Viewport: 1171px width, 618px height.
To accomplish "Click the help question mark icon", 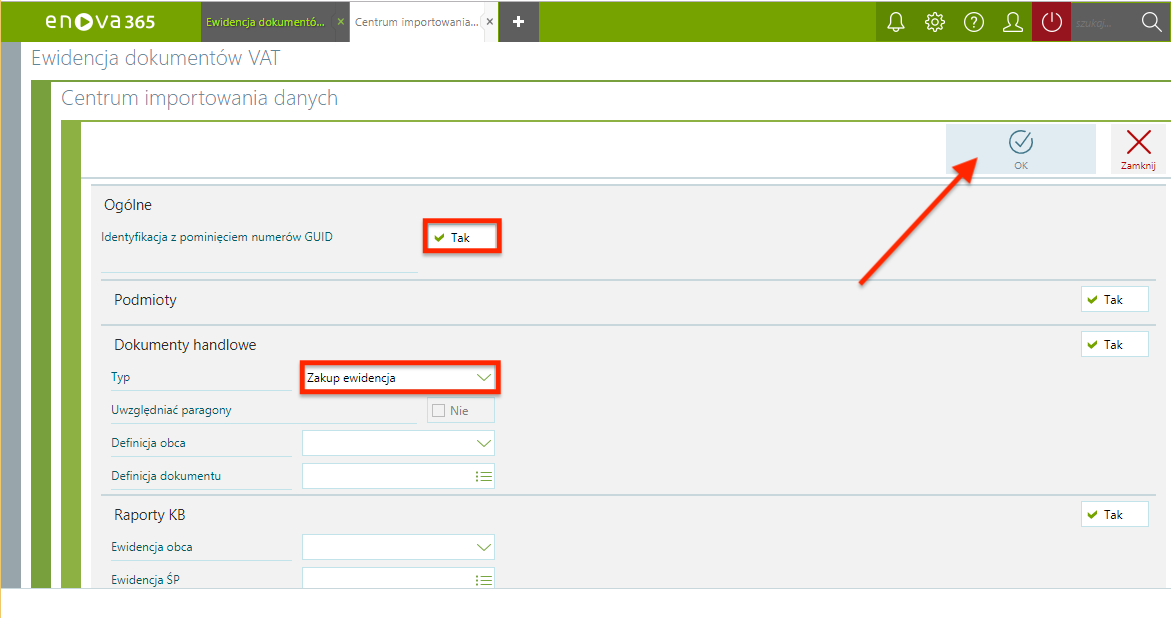I will (x=973, y=21).
